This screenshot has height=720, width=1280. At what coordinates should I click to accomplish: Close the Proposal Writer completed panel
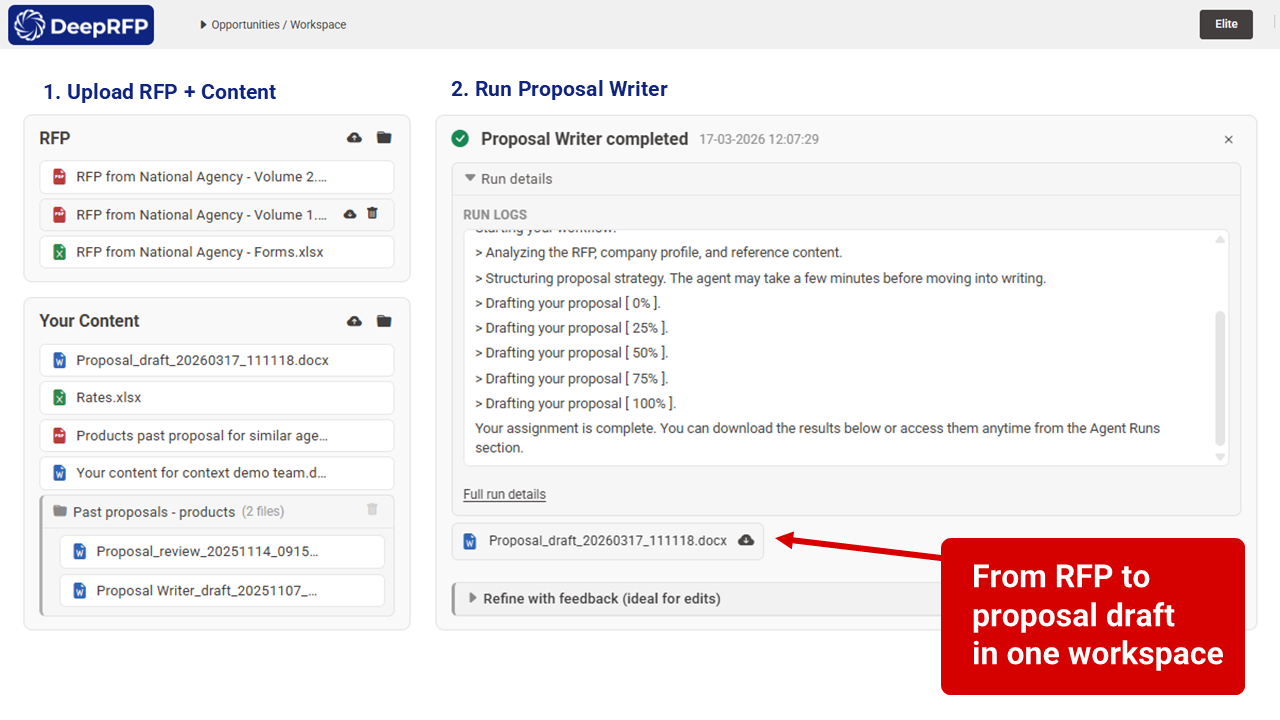pyautogui.click(x=1229, y=140)
